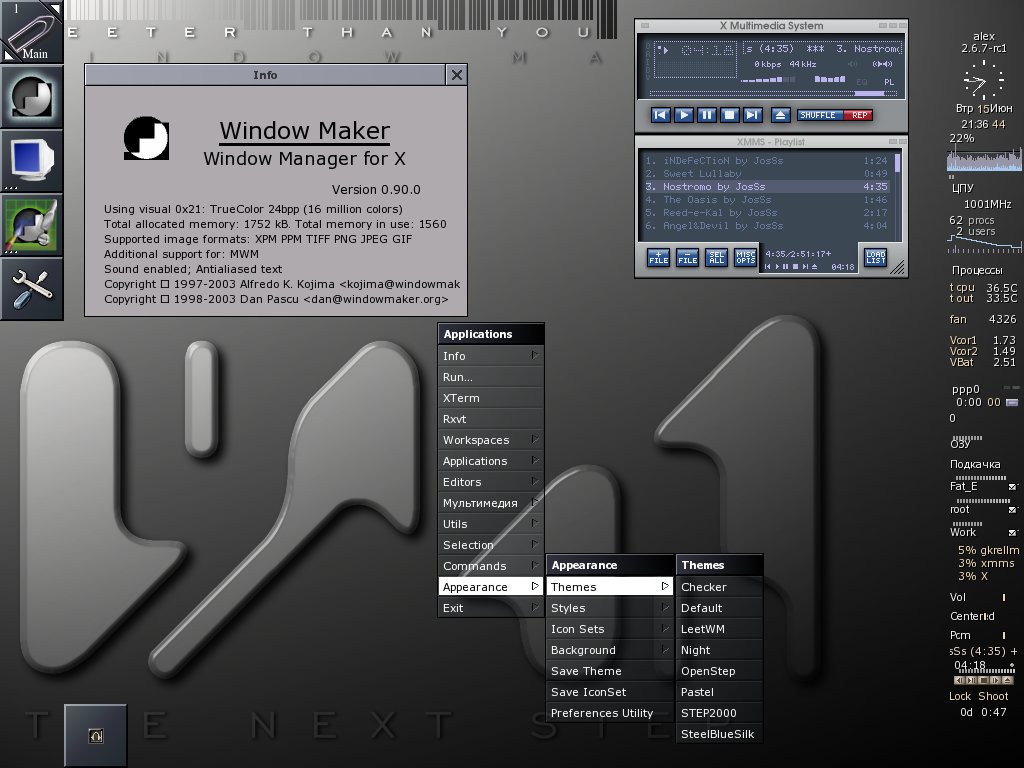
Task: Choose Save Theme in the Appearance menu
Action: 609,671
